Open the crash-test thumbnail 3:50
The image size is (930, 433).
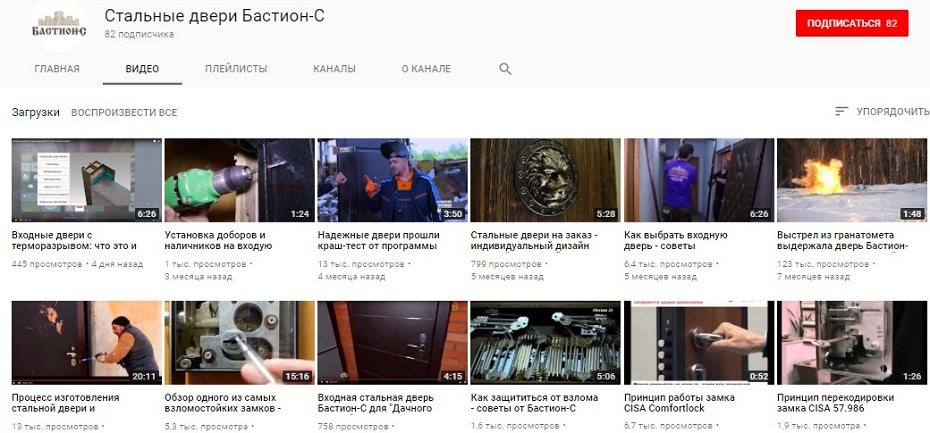coord(393,180)
